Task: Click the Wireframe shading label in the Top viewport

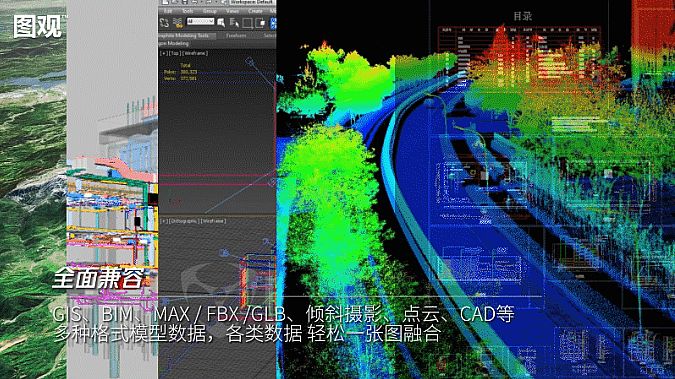Action: [x=195, y=53]
